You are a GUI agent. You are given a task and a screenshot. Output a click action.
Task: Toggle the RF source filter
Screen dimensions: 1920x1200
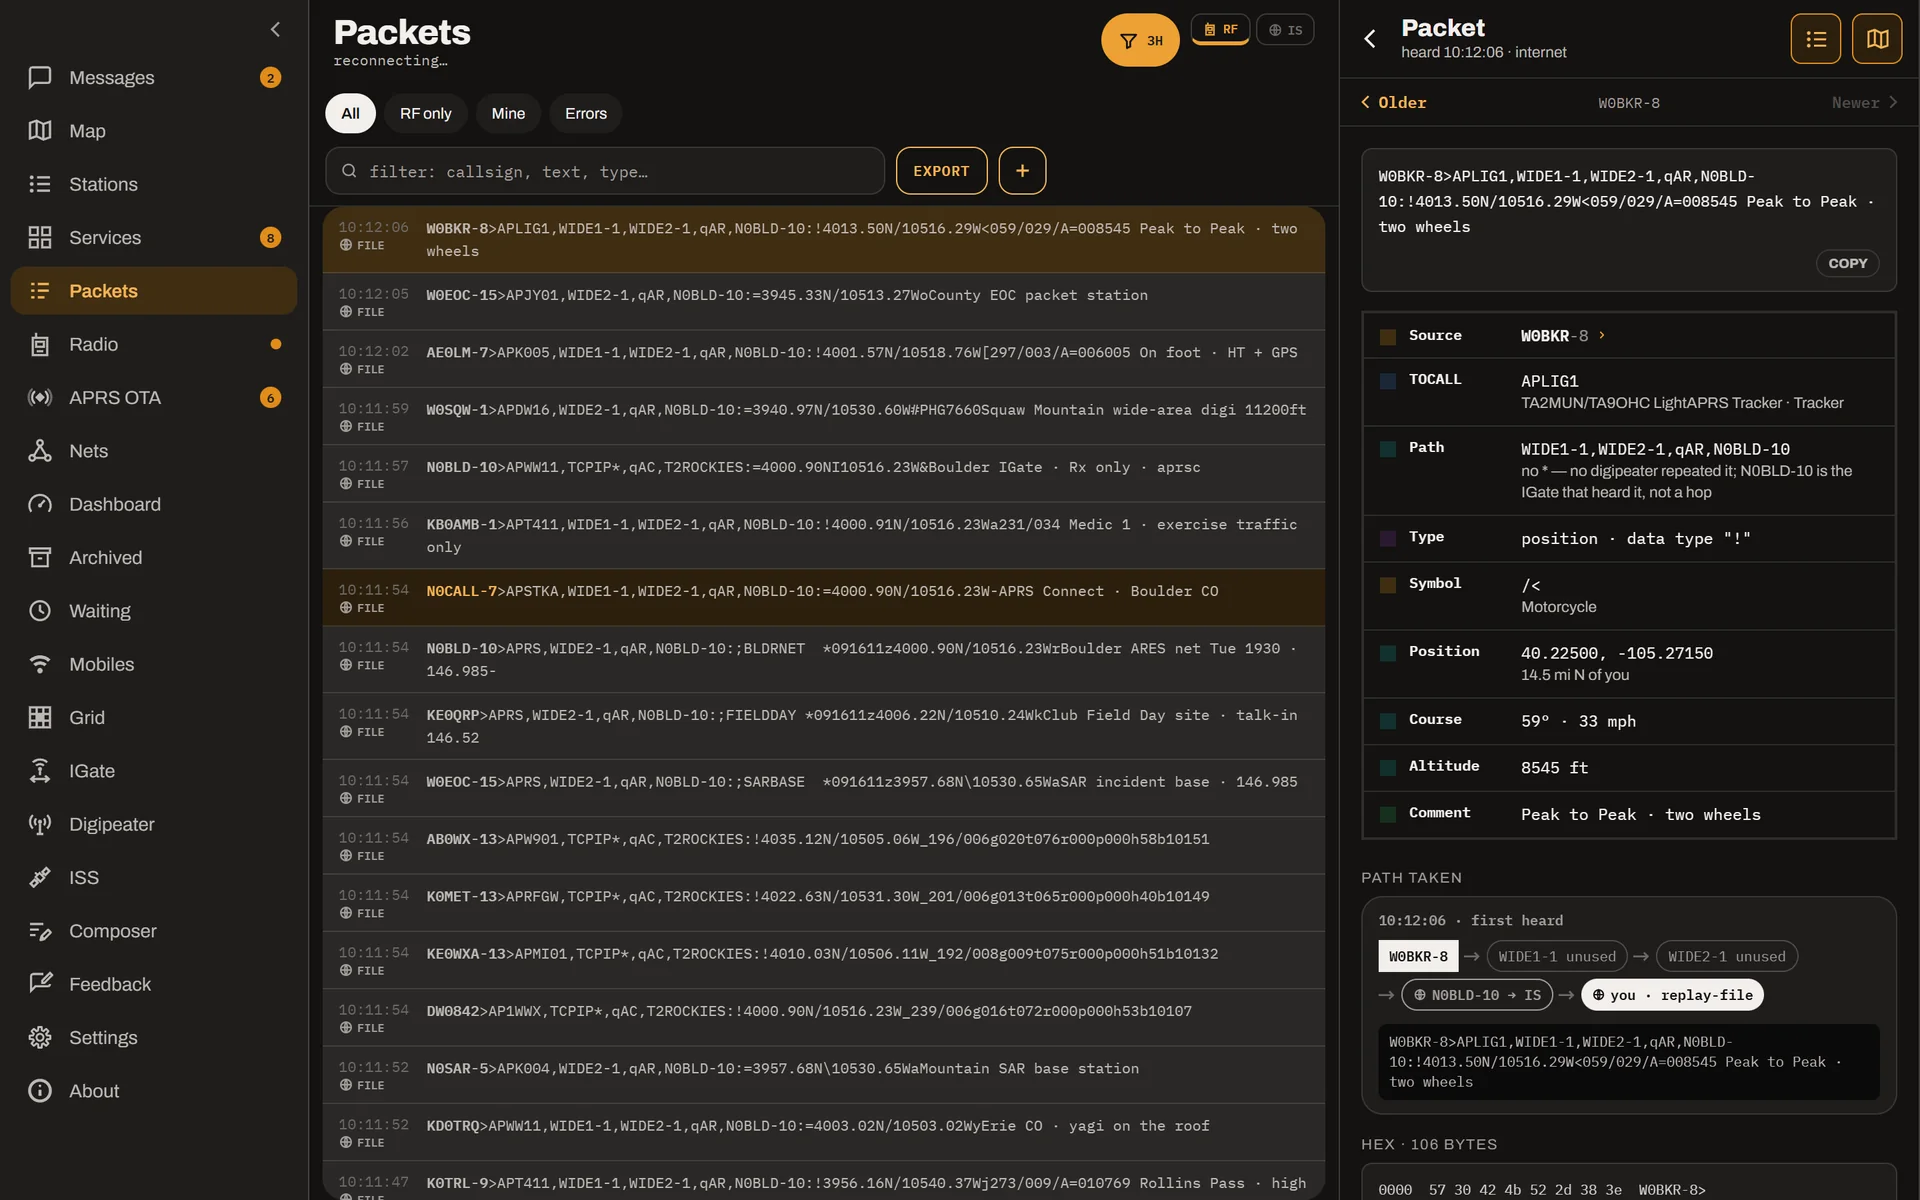1220,30
